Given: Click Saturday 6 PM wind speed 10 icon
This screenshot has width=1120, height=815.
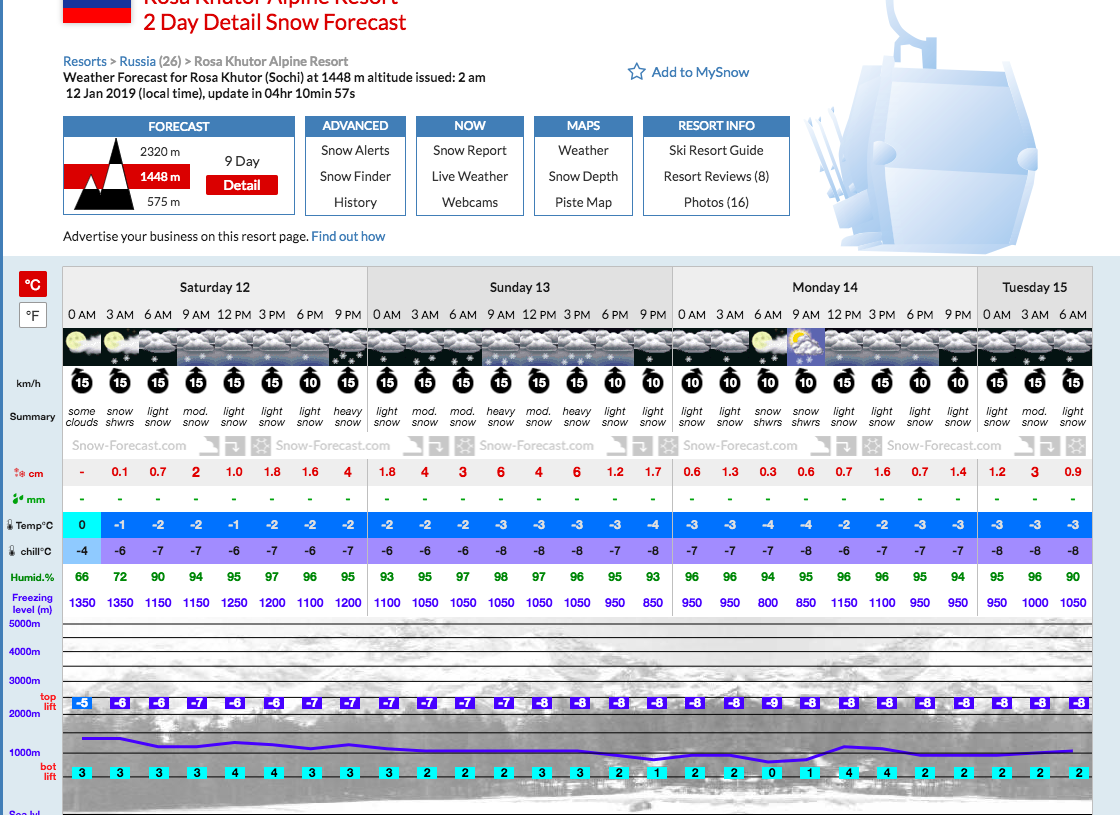Looking at the screenshot, I should coord(310,381).
